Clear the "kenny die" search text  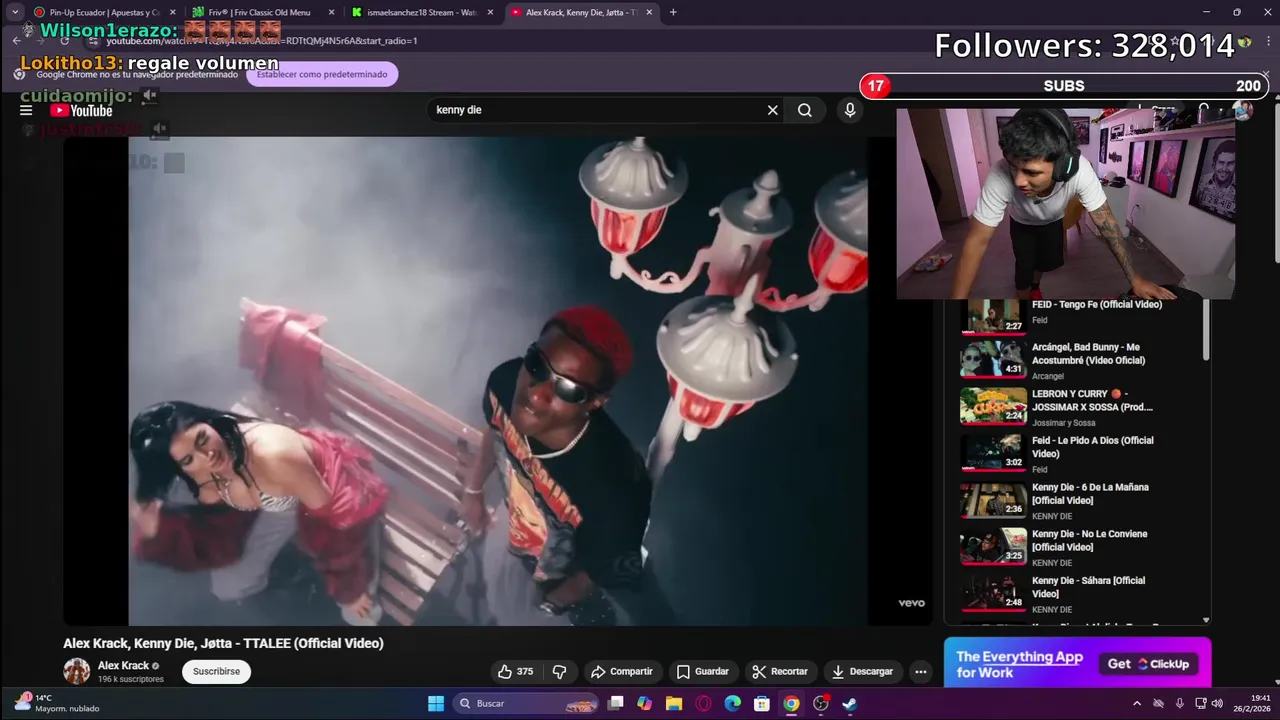pos(772,110)
